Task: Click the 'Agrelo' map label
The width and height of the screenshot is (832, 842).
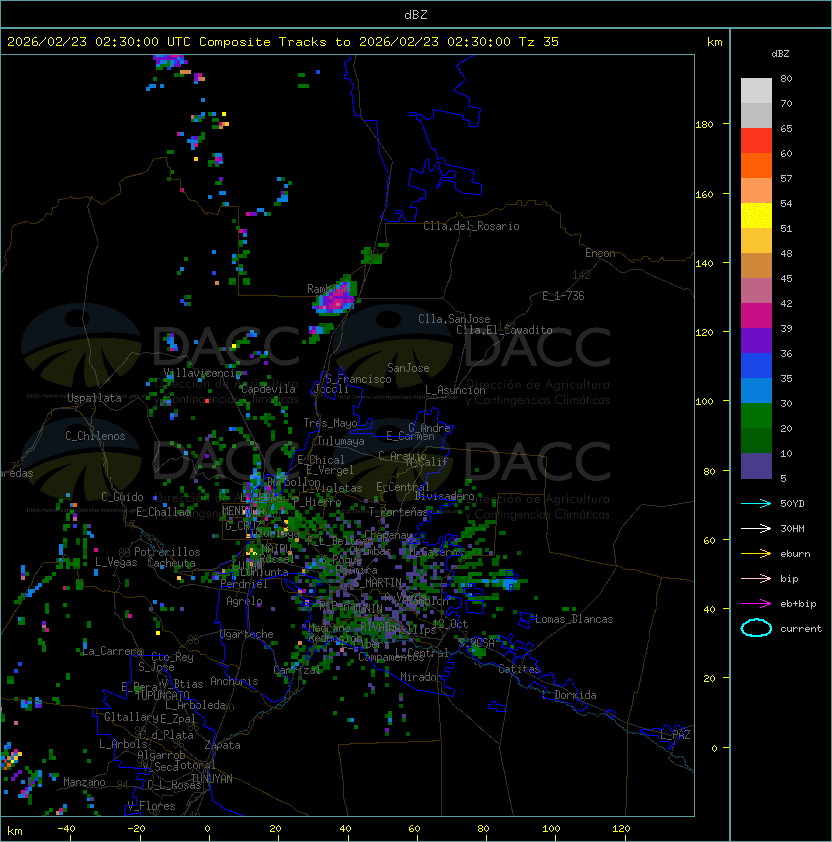Action: 244,601
